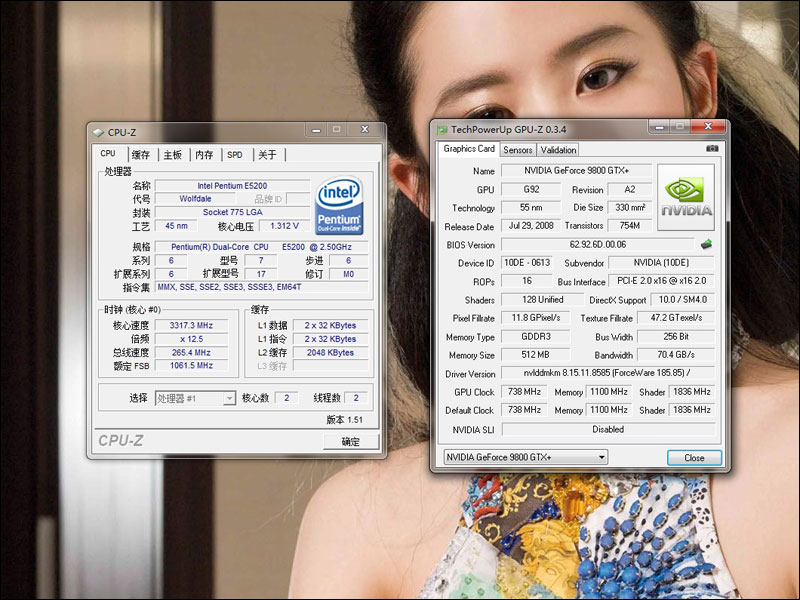
Task: Click the L1 指令 cache value
Action: 330,339
